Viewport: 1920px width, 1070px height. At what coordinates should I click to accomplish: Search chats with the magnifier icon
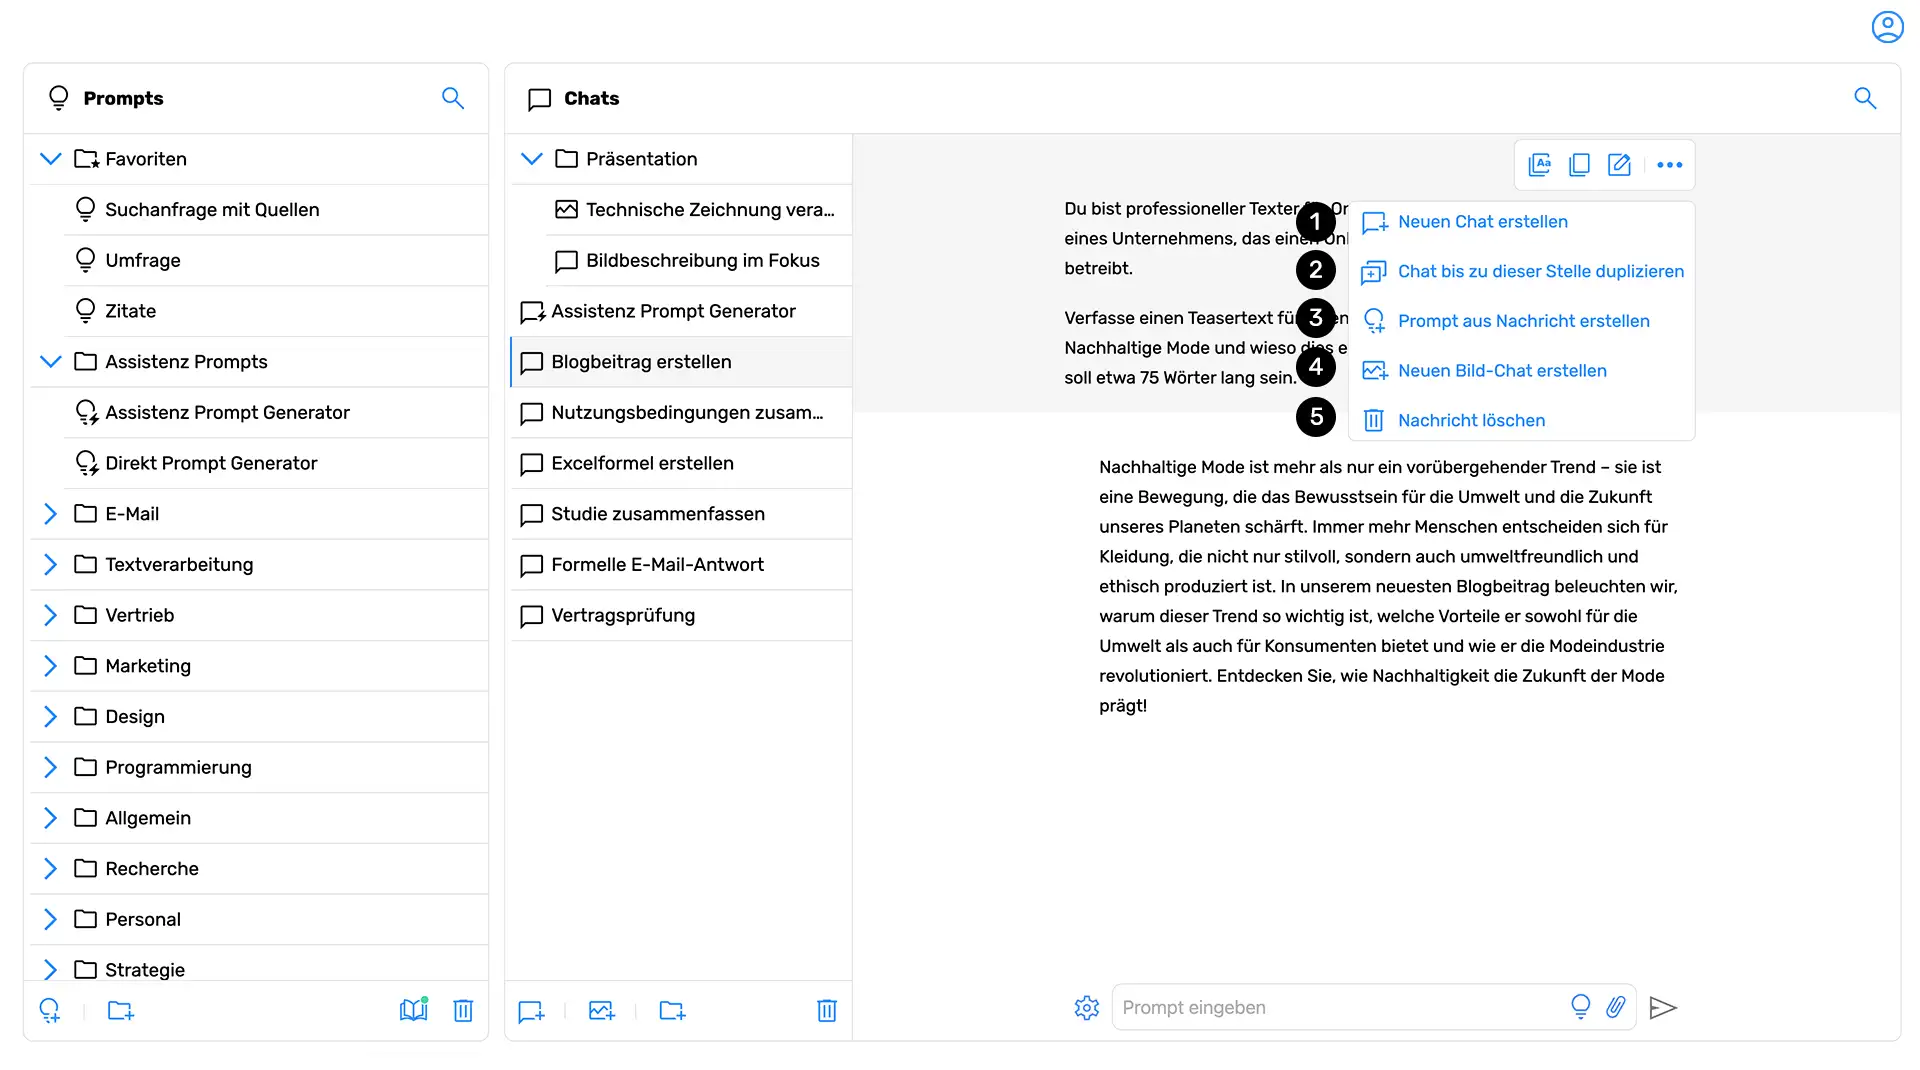coord(1865,98)
